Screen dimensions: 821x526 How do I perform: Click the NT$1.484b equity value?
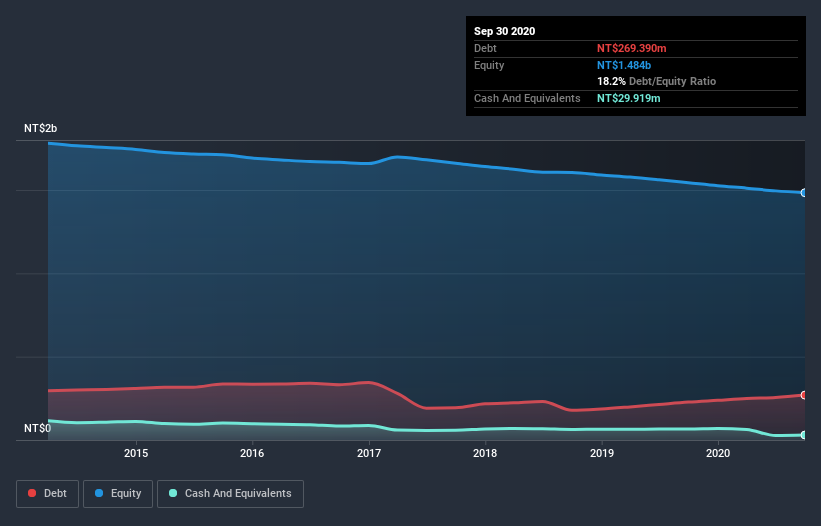[x=624, y=65]
